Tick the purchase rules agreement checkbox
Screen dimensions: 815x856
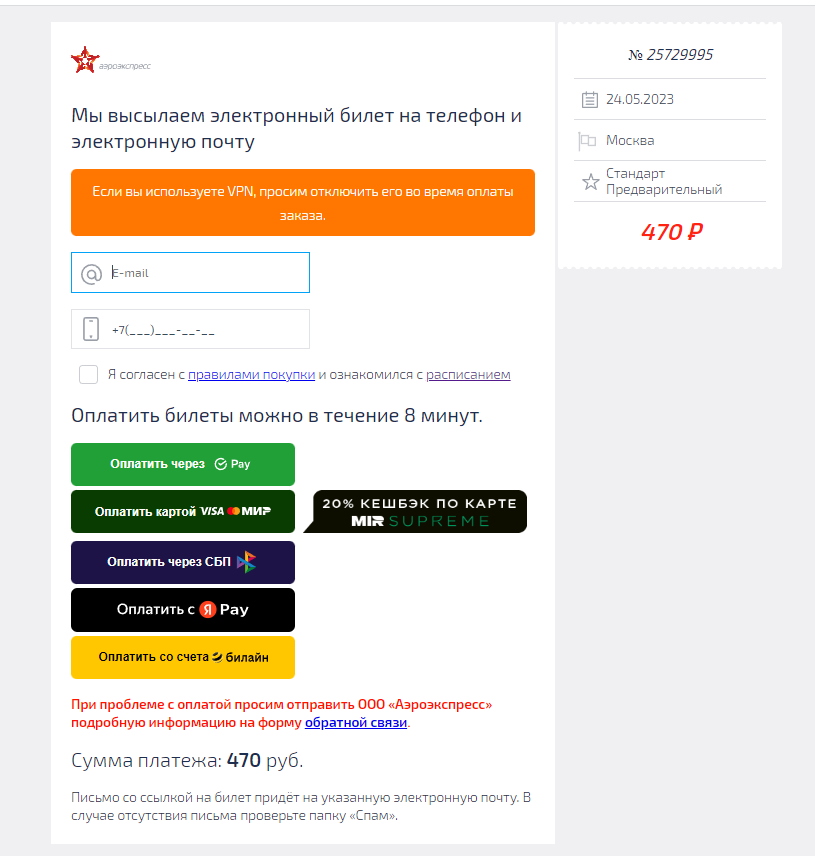88,374
